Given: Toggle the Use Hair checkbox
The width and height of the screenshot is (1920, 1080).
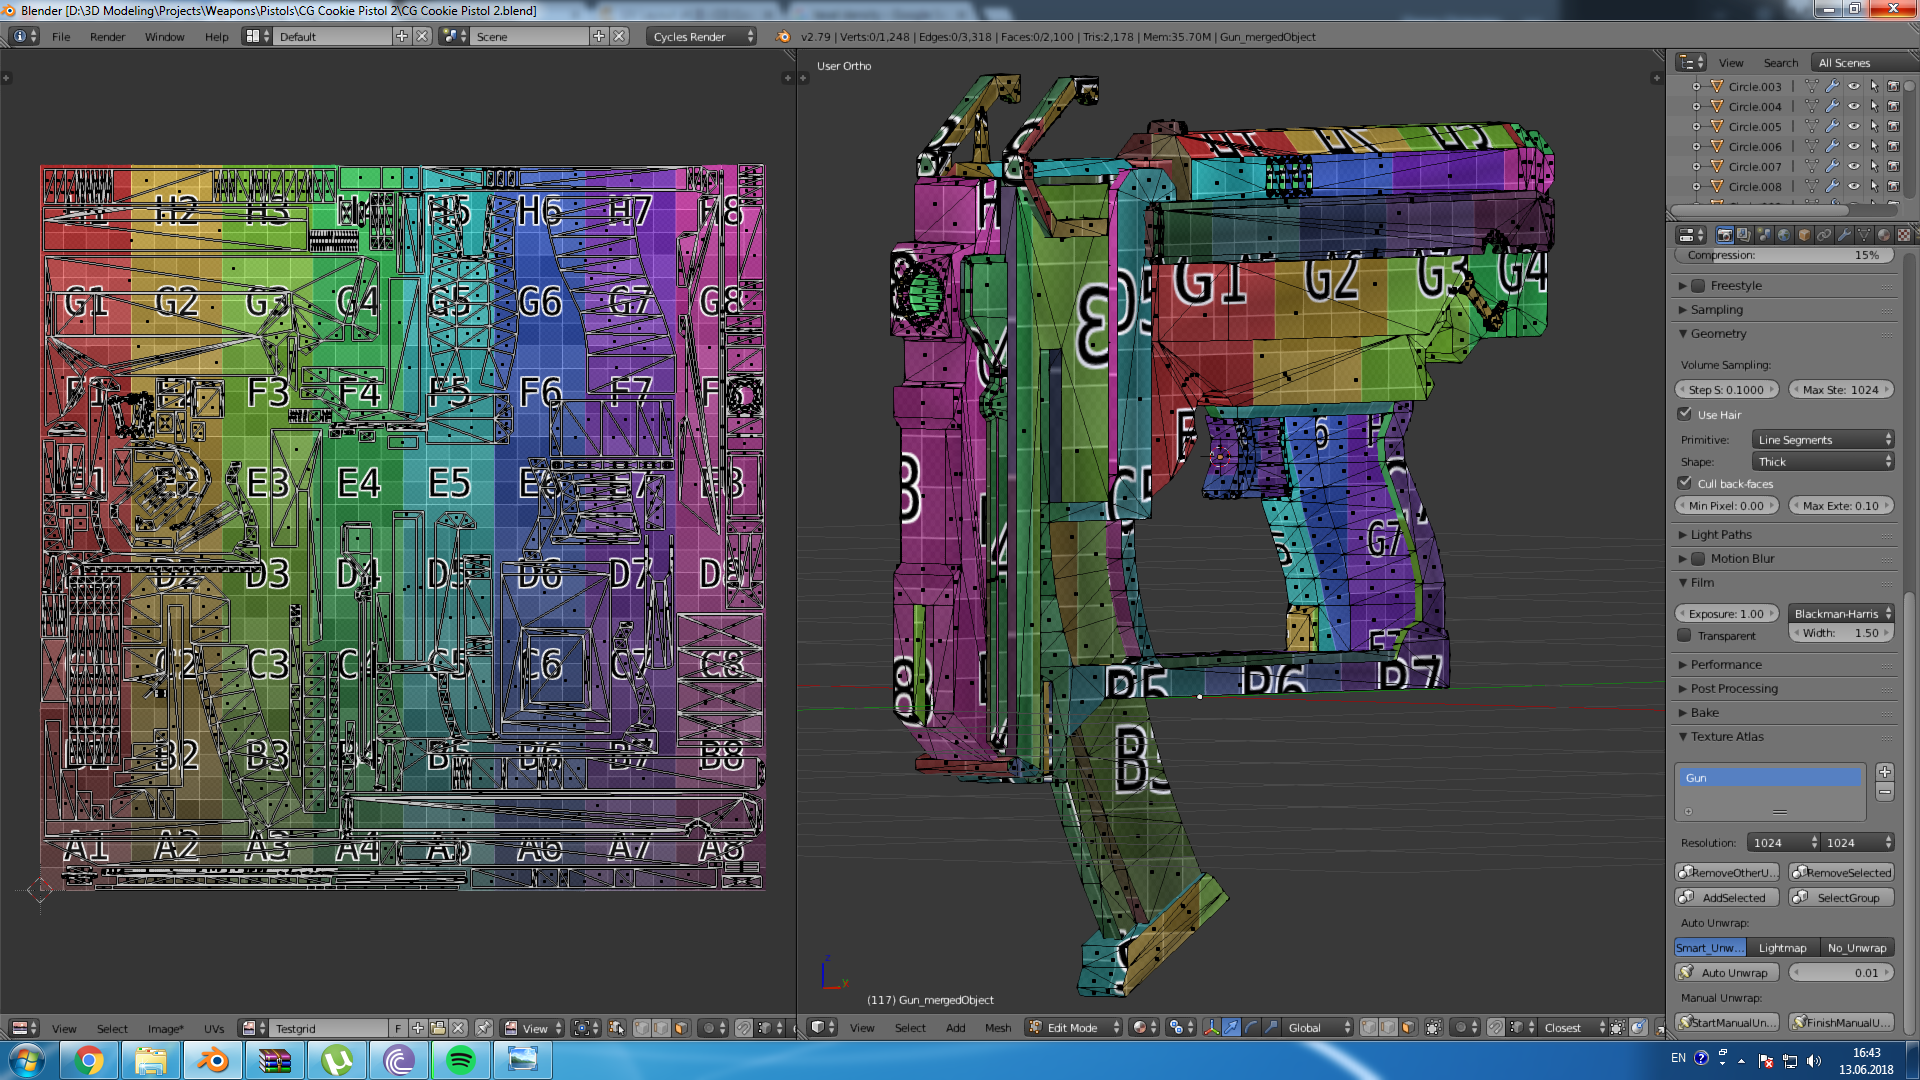Looking at the screenshot, I should click(1685, 414).
